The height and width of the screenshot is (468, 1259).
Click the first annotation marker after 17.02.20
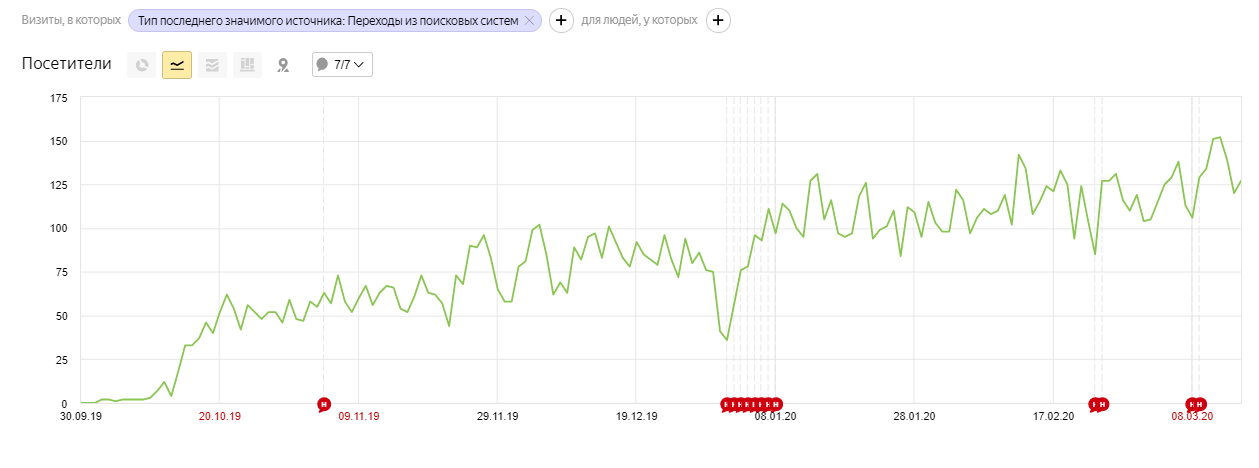(1095, 404)
